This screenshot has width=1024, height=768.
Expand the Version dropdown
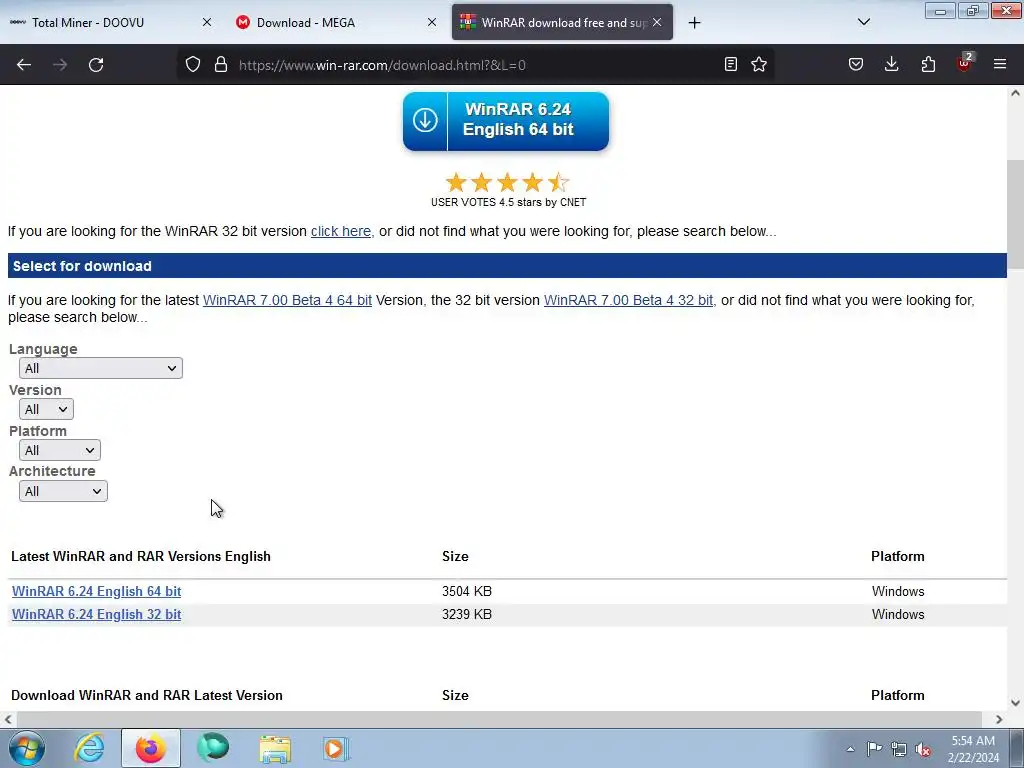[46, 409]
